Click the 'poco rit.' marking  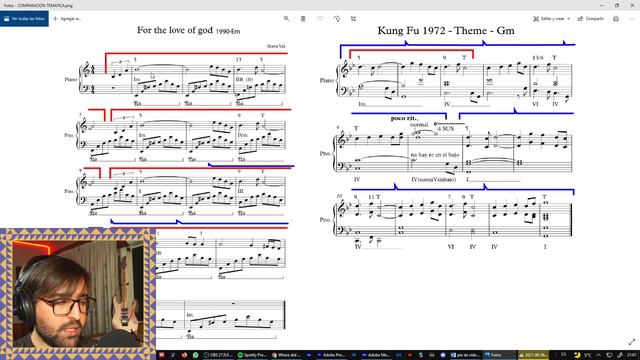click(x=404, y=118)
